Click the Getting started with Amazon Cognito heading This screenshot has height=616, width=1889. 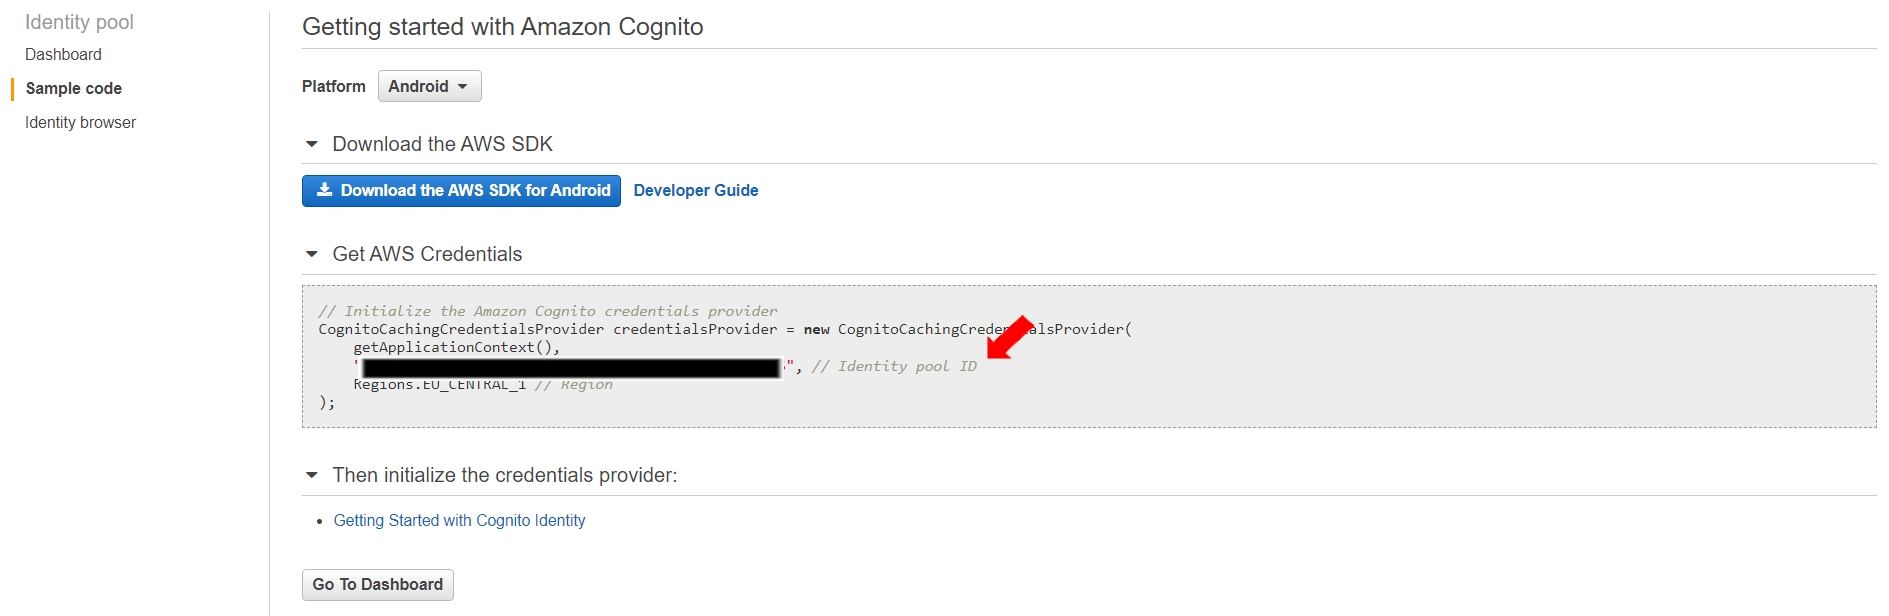coord(502,27)
